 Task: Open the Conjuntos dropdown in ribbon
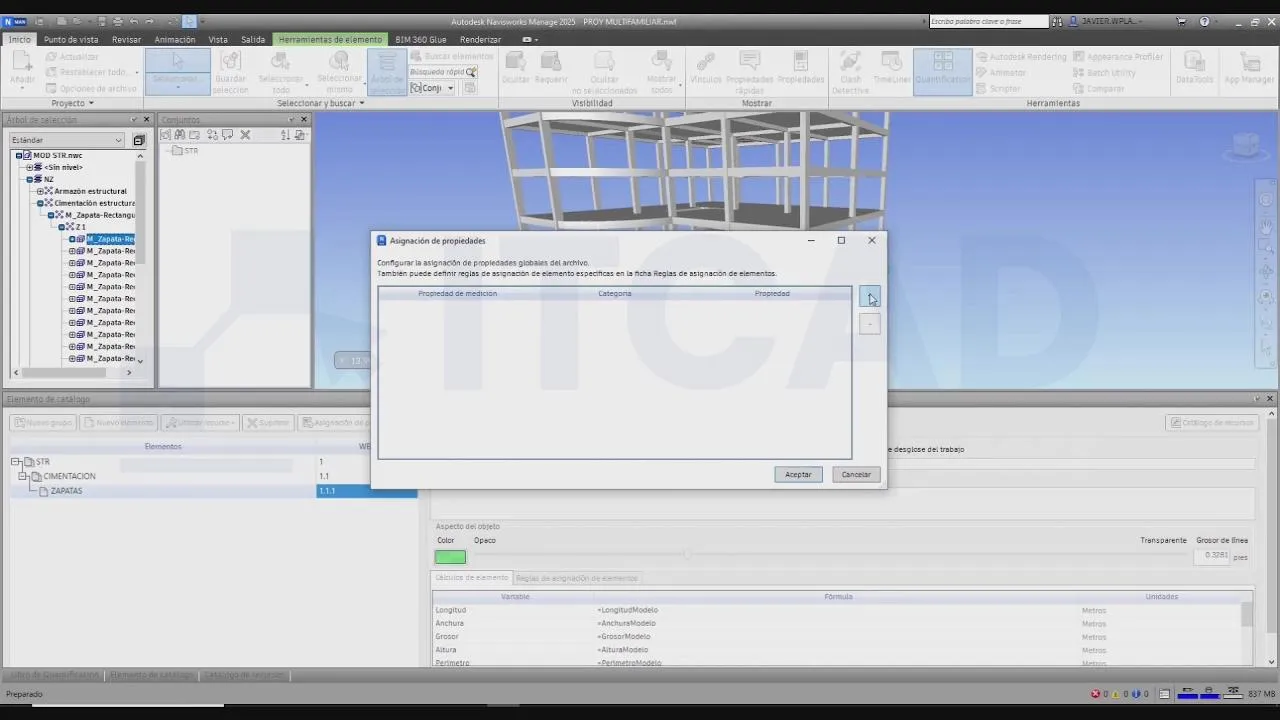(432, 88)
